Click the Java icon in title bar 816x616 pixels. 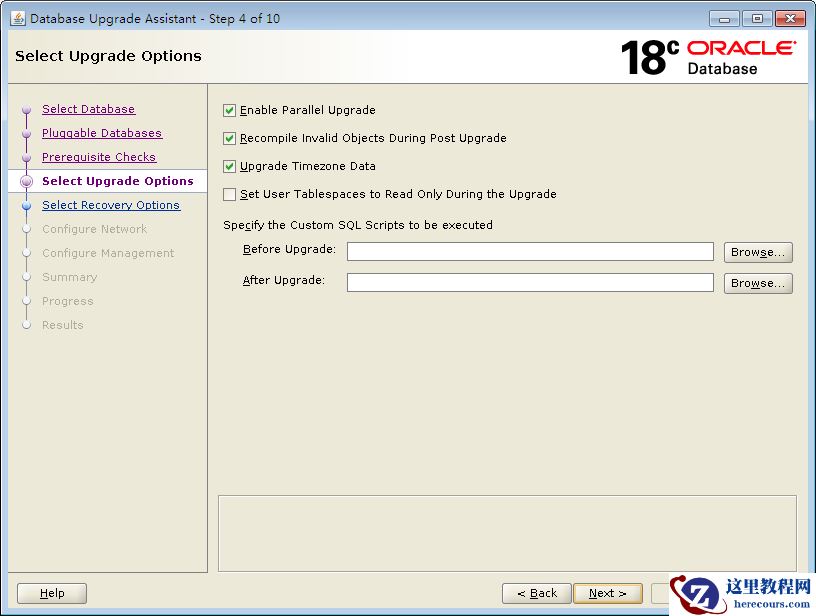click(18, 19)
